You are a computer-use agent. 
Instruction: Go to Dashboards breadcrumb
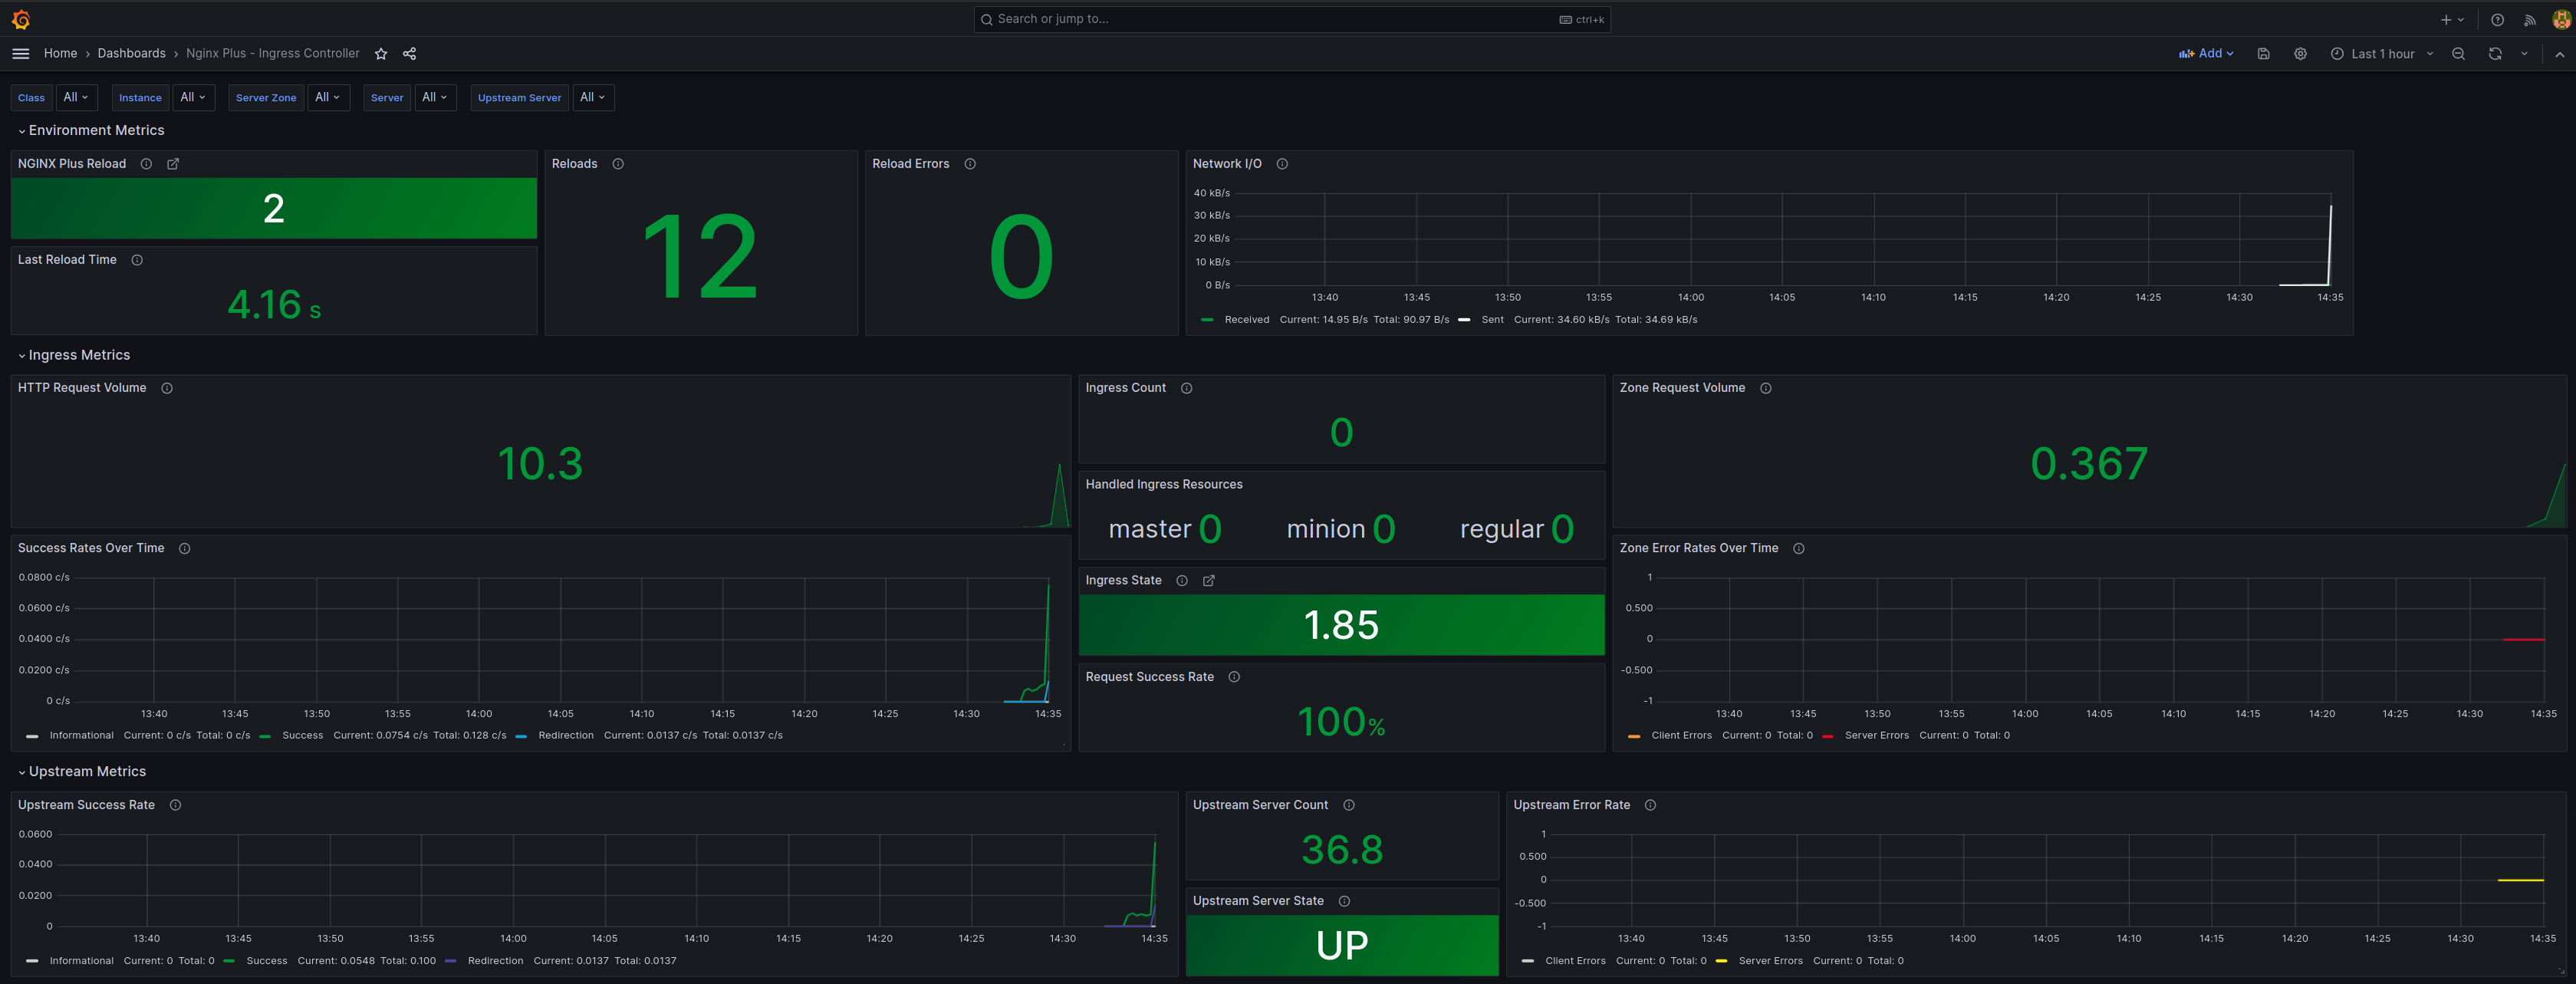131,54
